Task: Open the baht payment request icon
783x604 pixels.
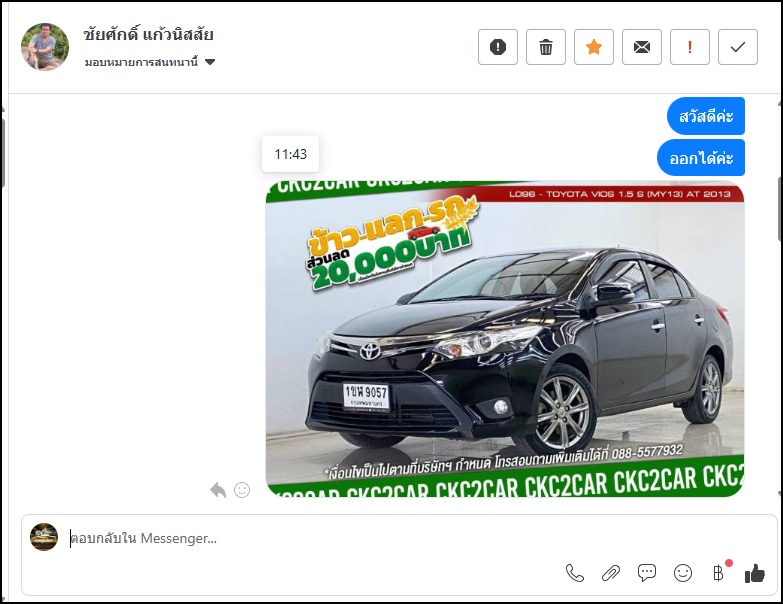Action: (x=719, y=573)
